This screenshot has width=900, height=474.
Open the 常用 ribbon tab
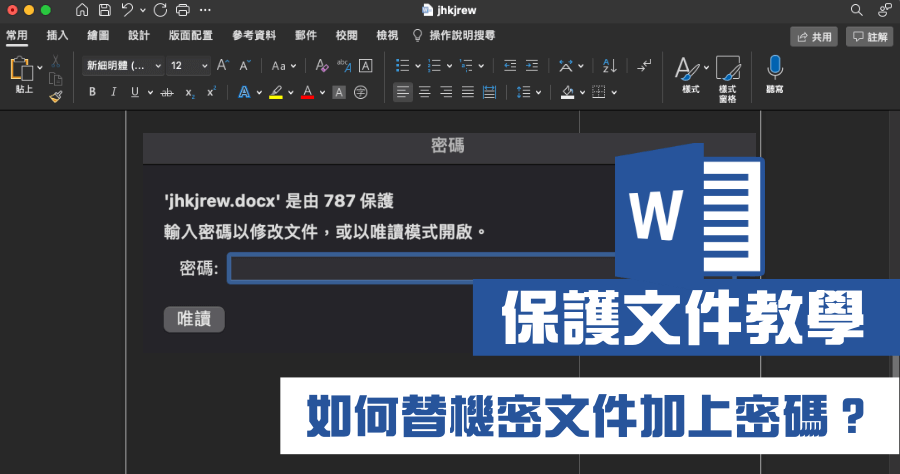point(17,36)
